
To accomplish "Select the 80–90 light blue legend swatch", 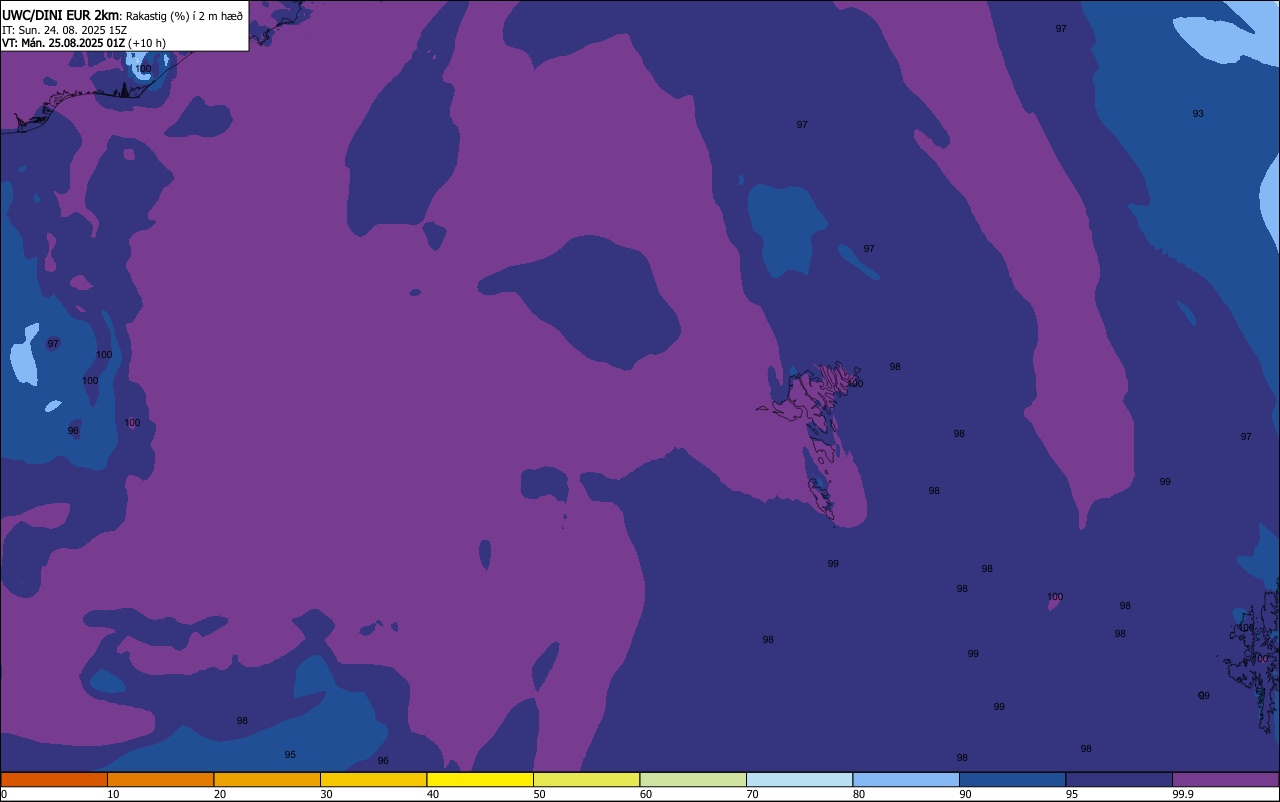I will [906, 779].
